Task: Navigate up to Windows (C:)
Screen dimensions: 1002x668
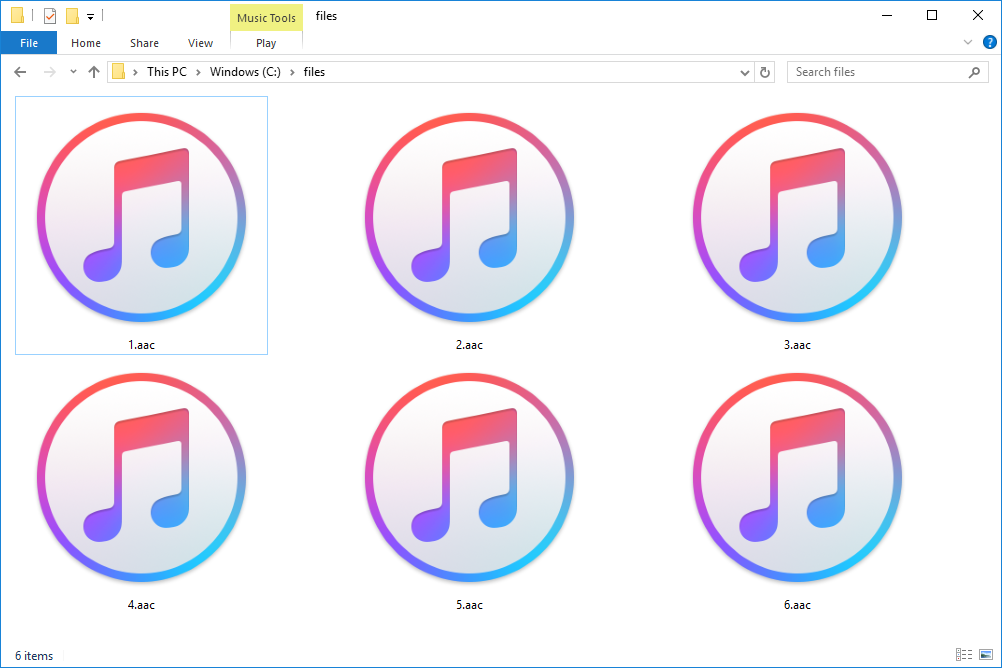Action: coord(94,71)
